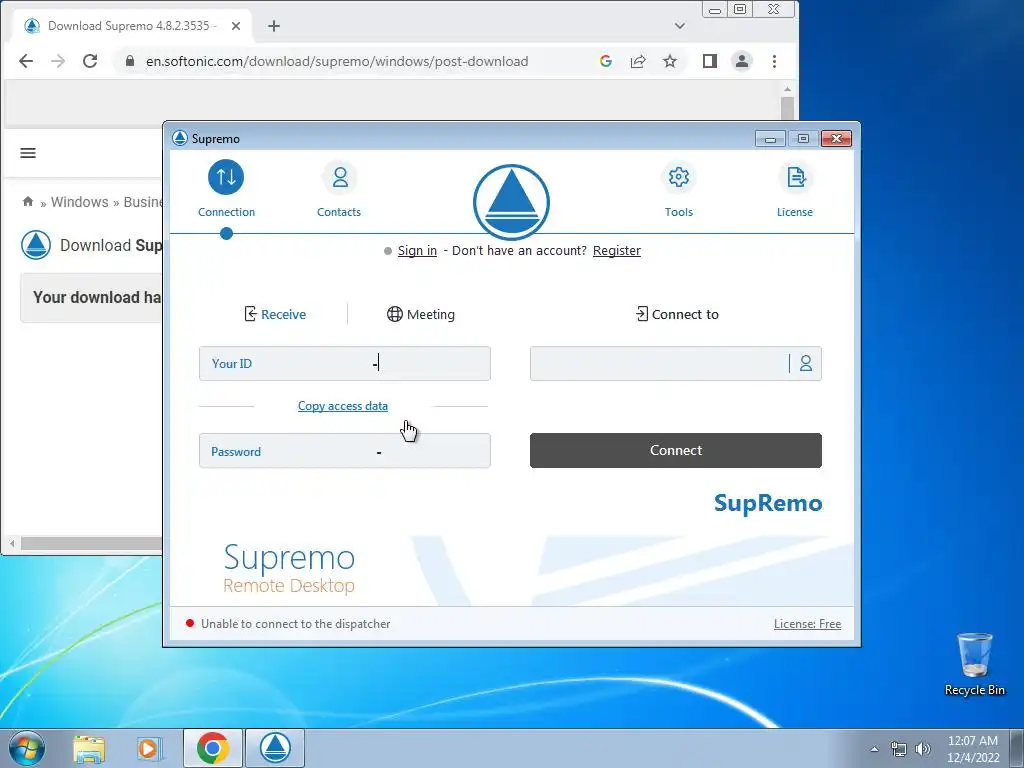1024x768 pixels.
Task: Click the Copy access data link
Action: (343, 406)
